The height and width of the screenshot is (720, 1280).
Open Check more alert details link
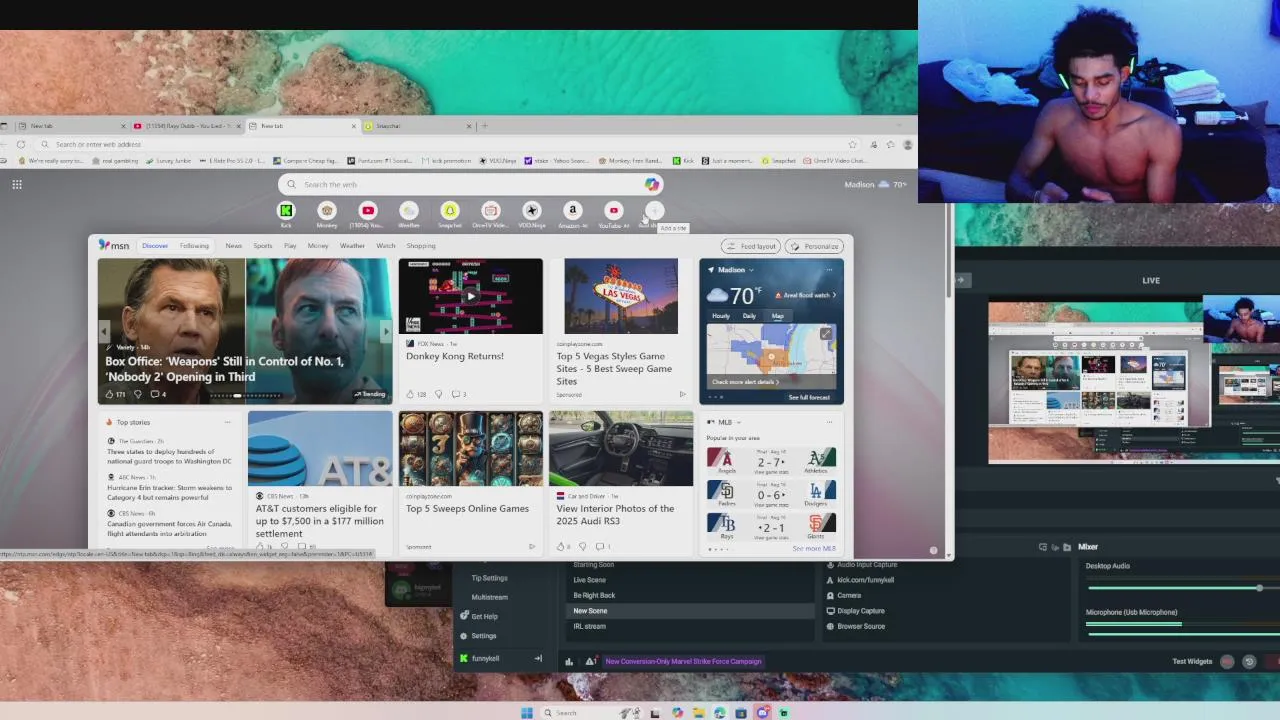tap(745, 382)
